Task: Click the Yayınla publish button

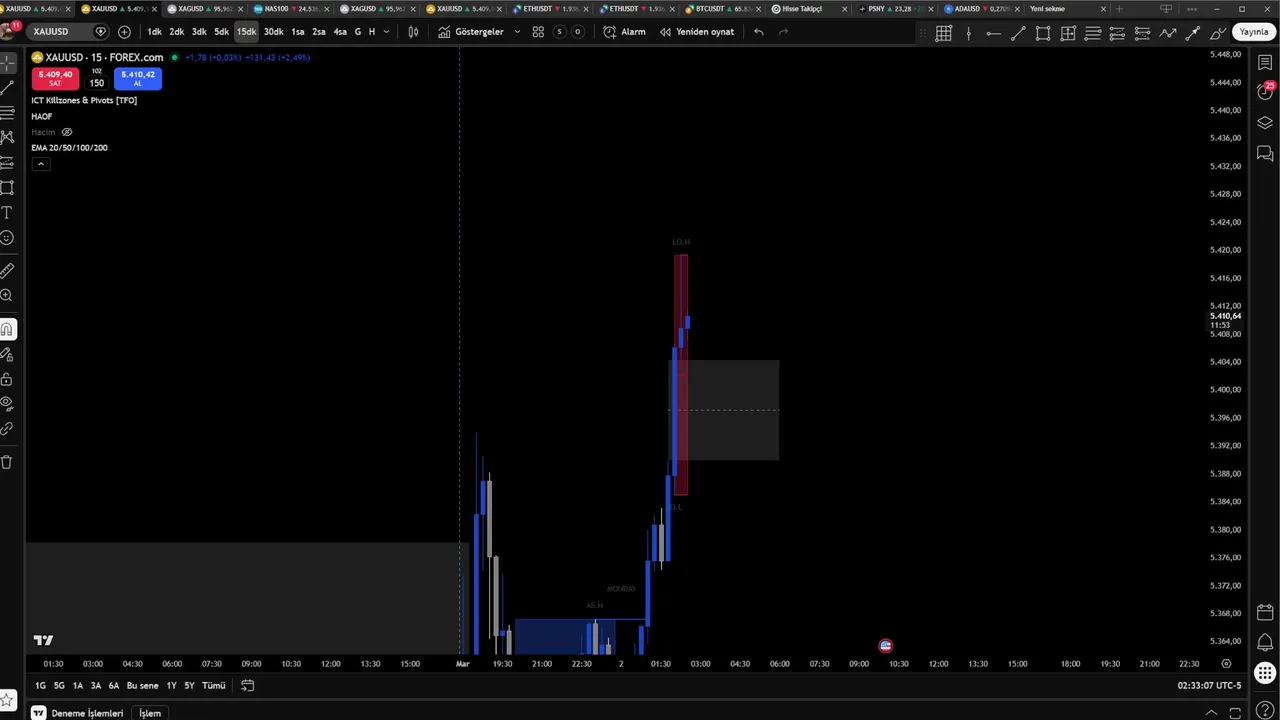Action: tap(1254, 32)
